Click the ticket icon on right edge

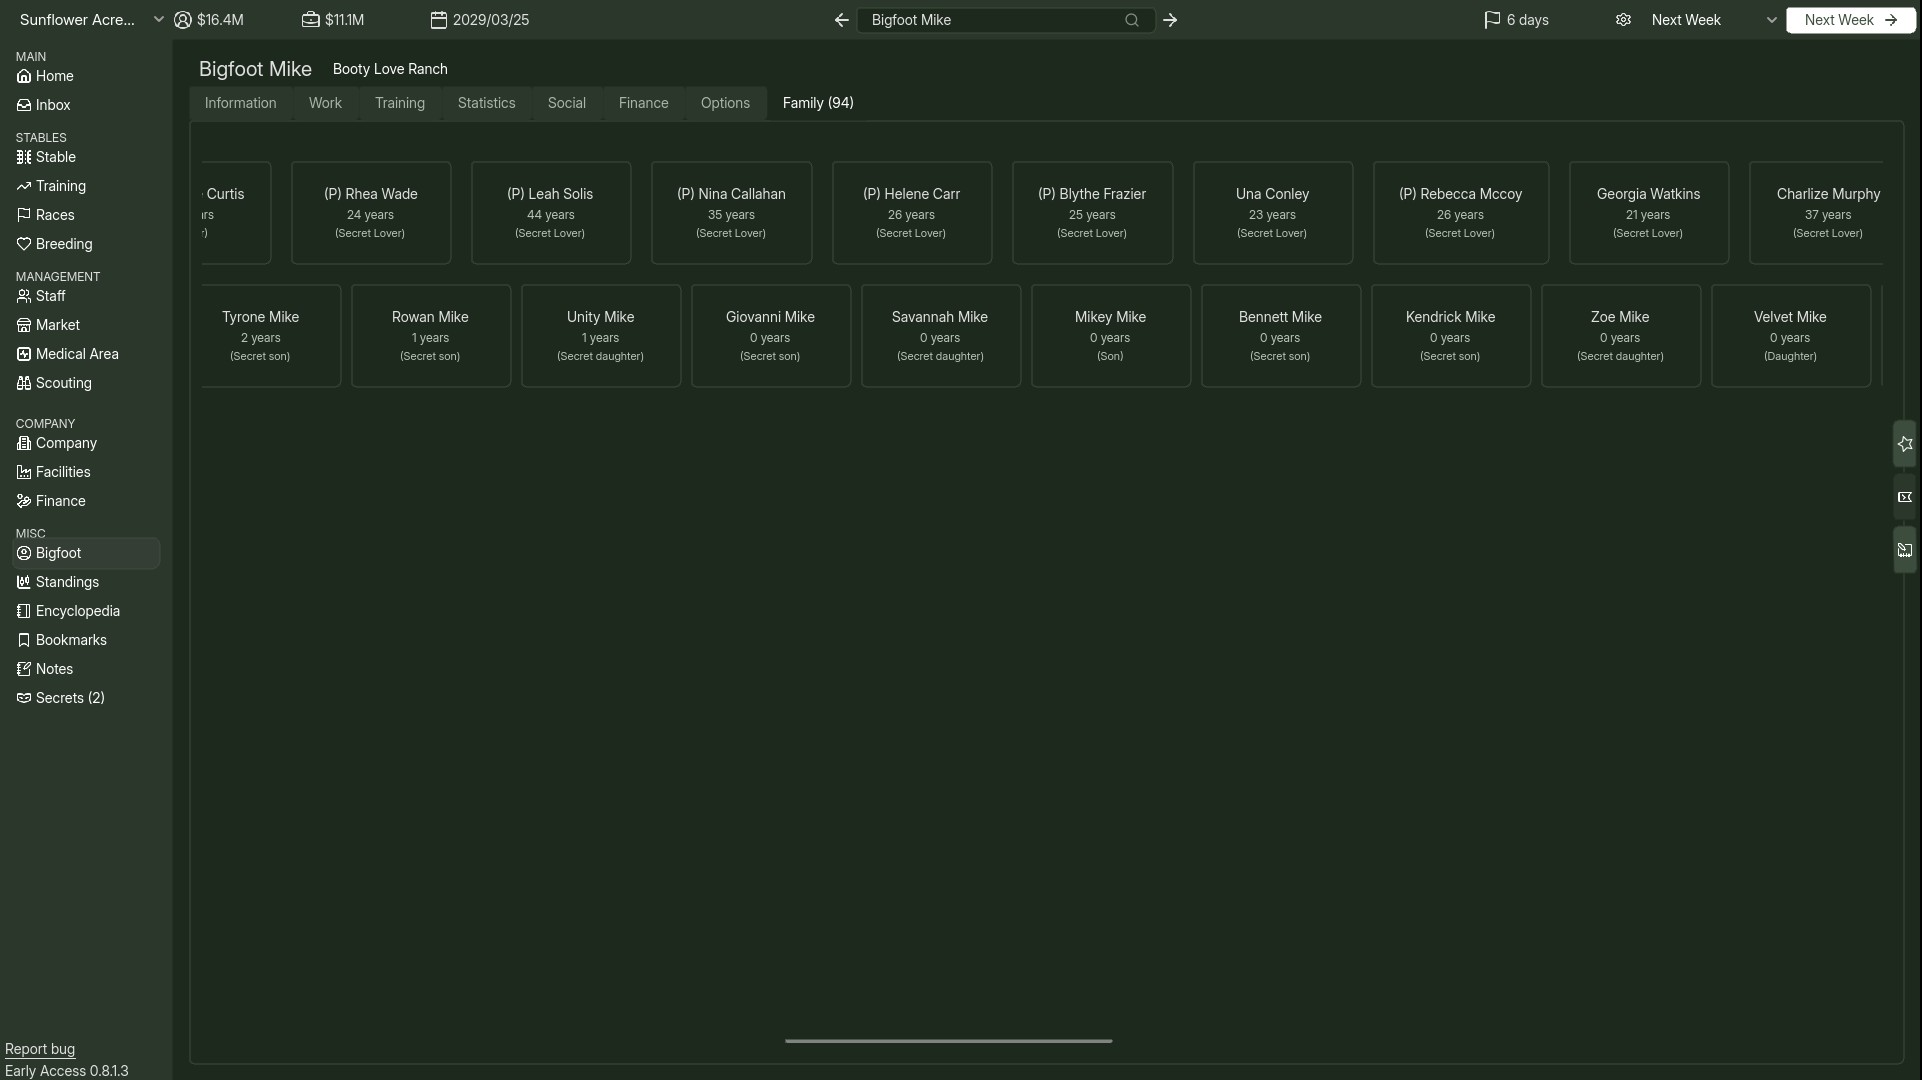tap(1904, 497)
